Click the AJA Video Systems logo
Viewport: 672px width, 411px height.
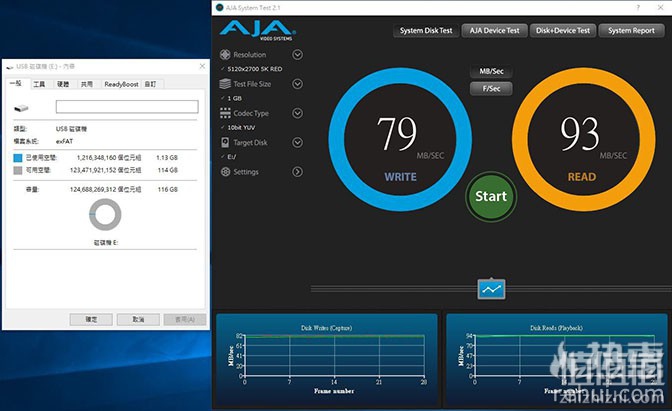258,30
